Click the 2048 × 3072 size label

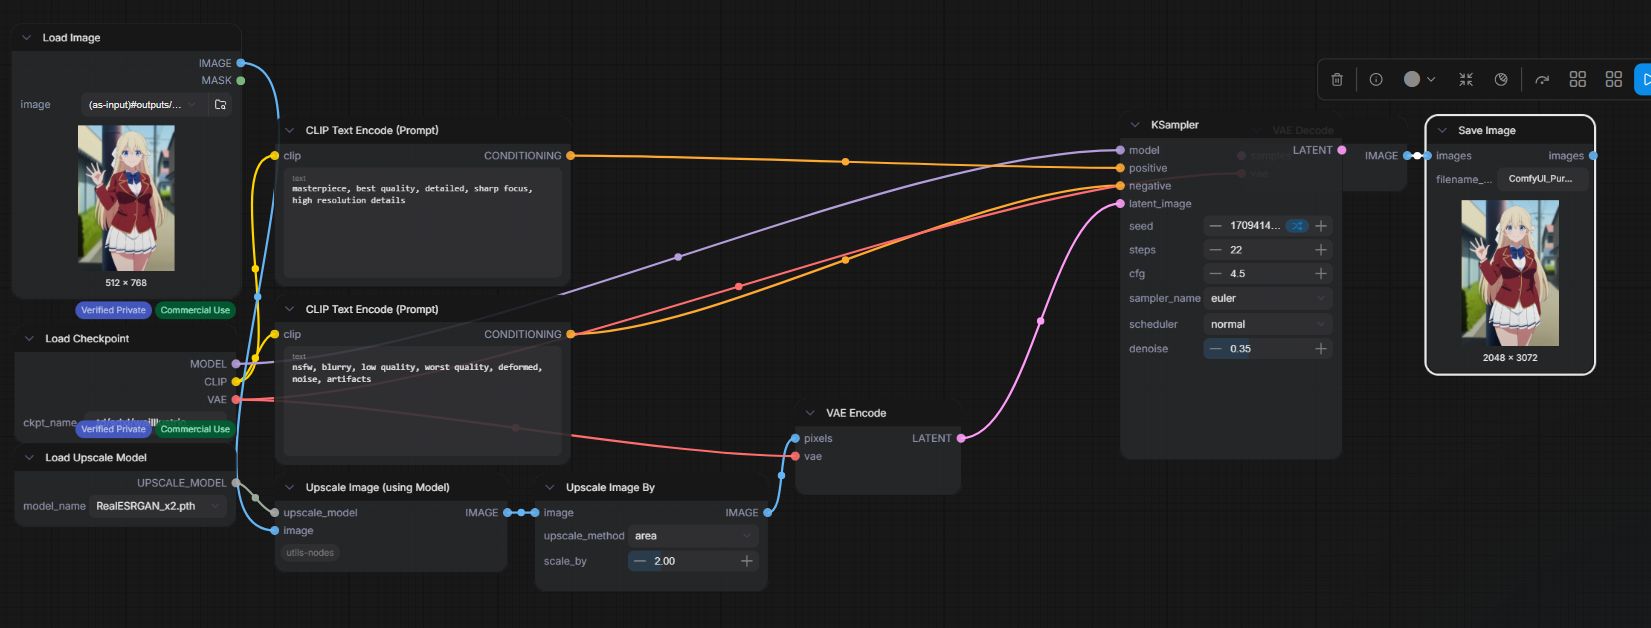(x=1510, y=357)
